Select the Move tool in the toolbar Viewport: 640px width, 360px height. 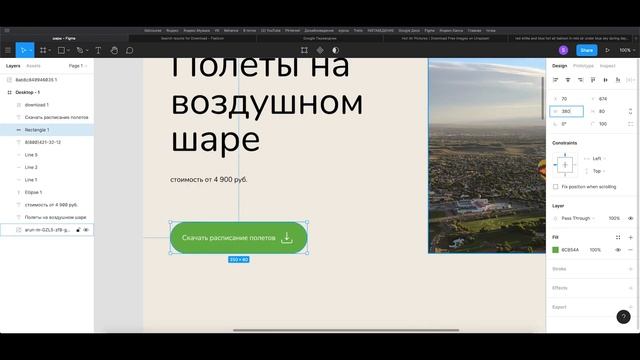tap(23, 50)
